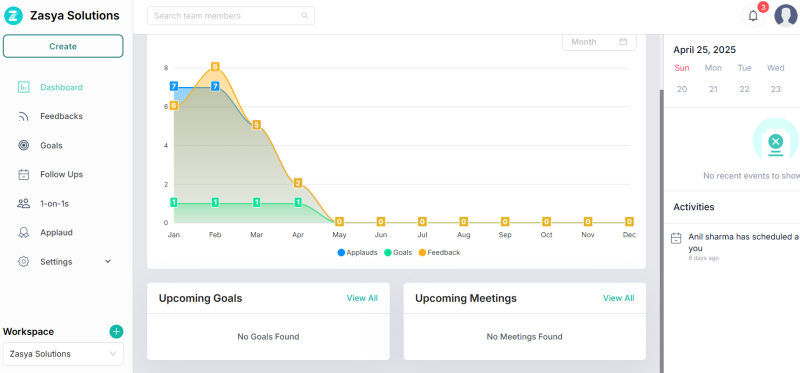This screenshot has width=800, height=373.
Task: Click the Create button
Action: pos(63,46)
